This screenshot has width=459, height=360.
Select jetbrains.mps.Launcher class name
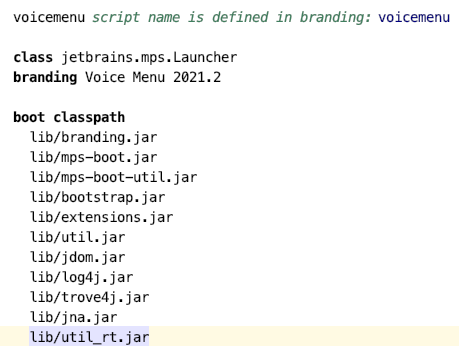[149, 58]
